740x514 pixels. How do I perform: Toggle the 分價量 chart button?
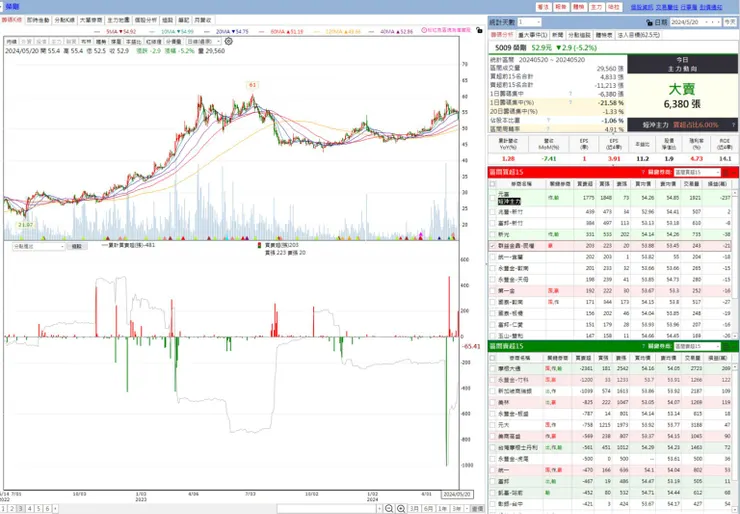point(173,42)
